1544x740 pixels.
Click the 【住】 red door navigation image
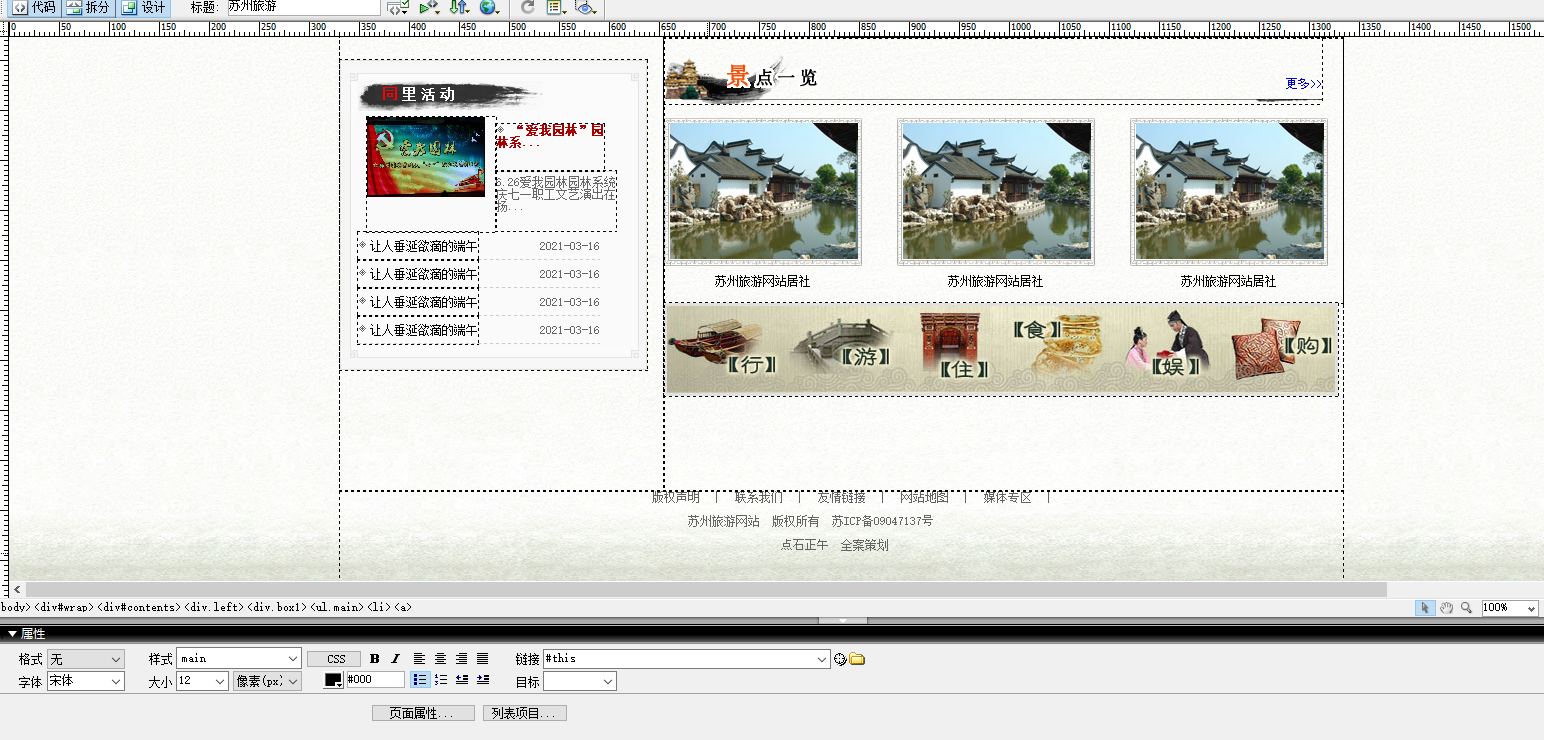(956, 346)
